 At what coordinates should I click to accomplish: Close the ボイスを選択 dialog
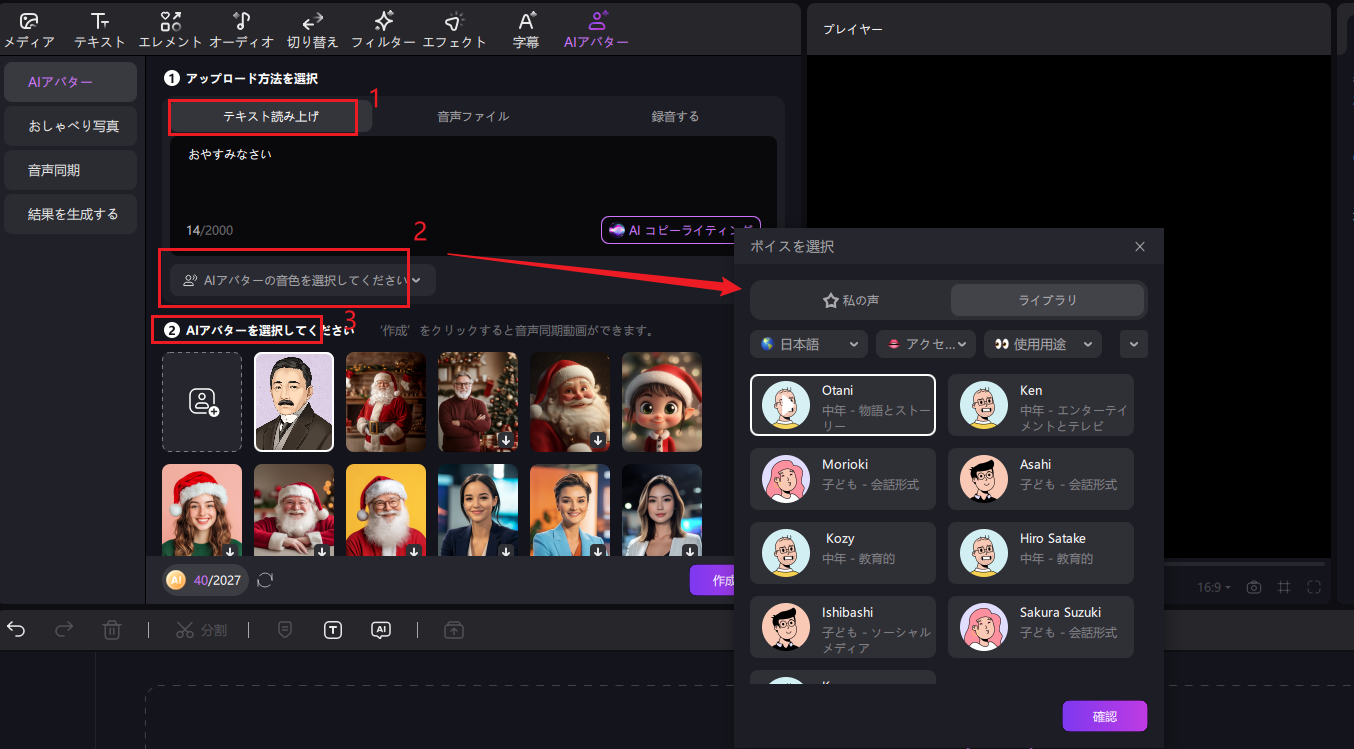1140,247
